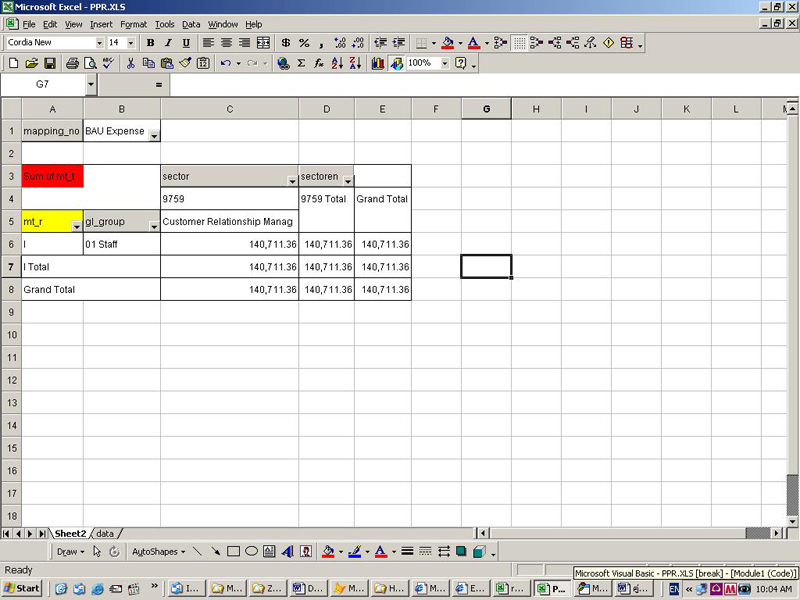Image resolution: width=800 pixels, height=600 pixels.
Task: Open the BAU Expense page field dropdown
Action: [154, 133]
